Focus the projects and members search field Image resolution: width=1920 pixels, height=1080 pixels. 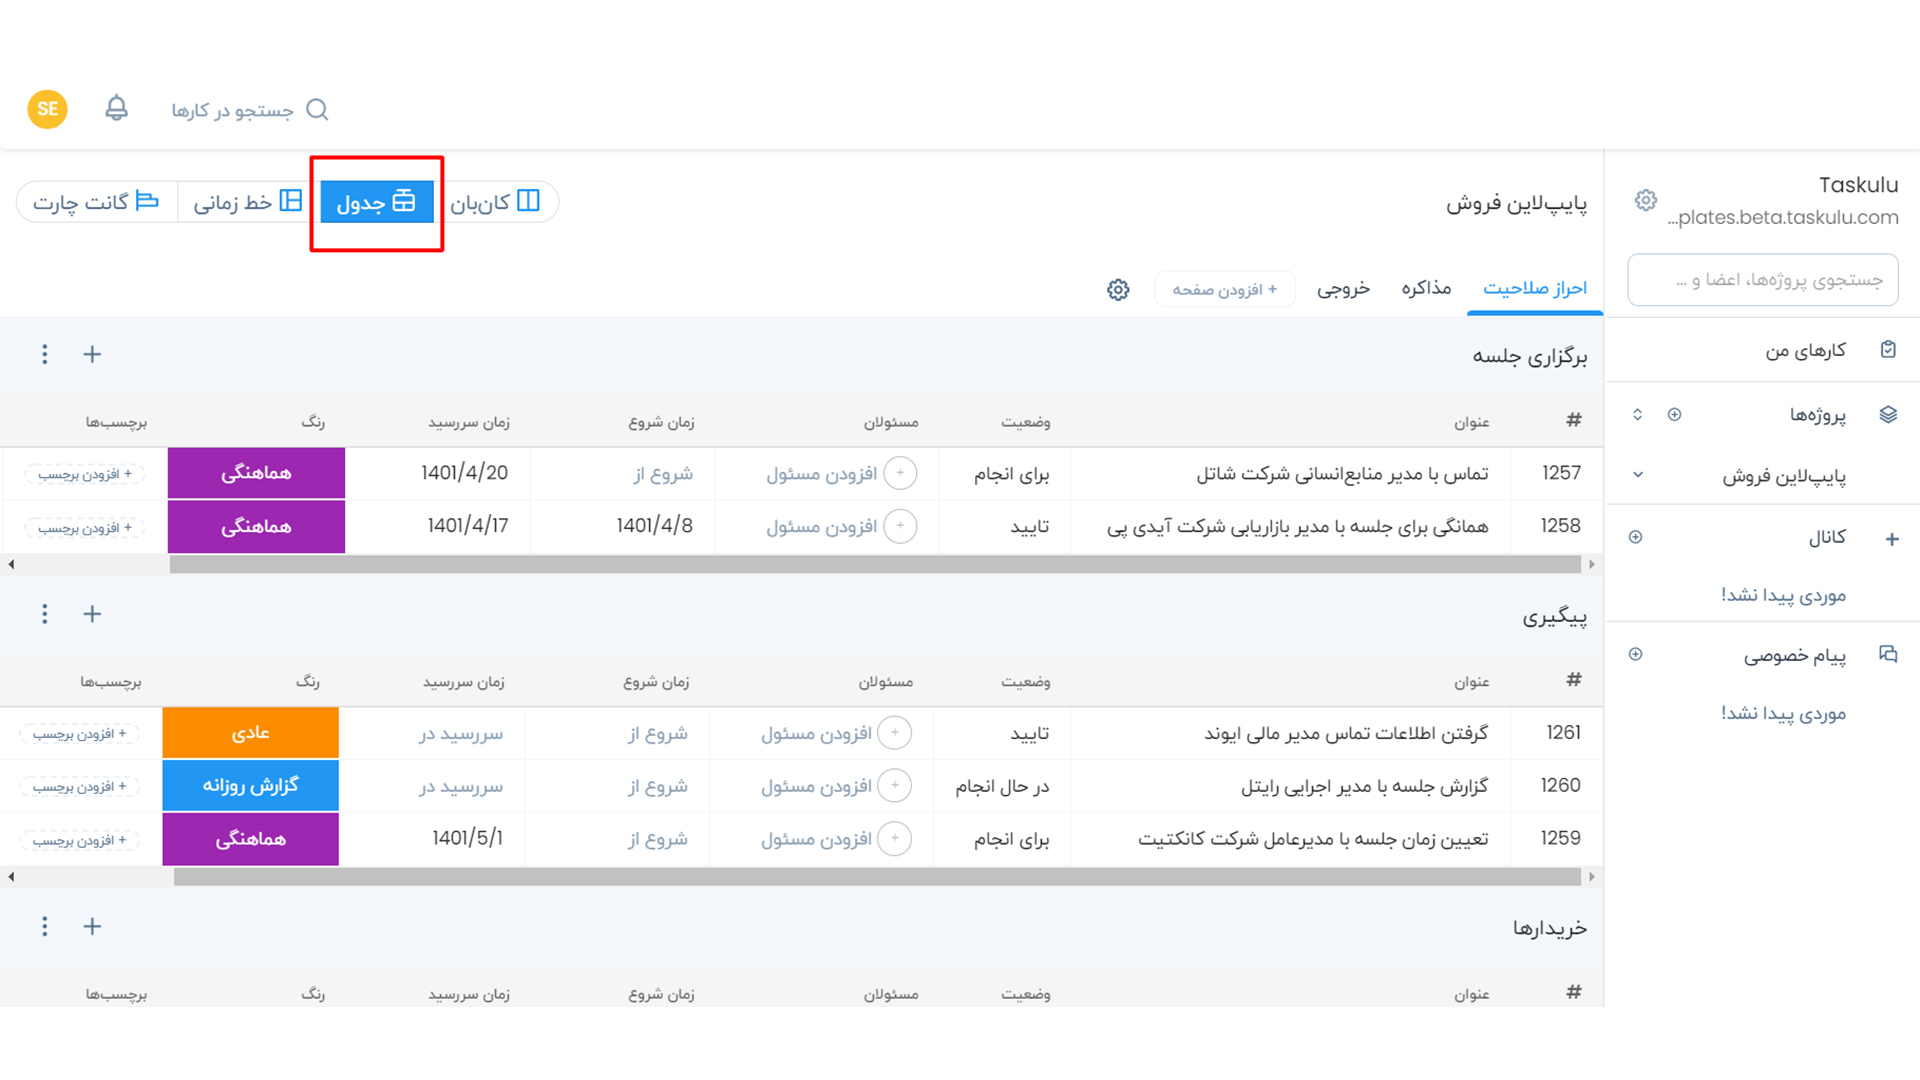1762,280
